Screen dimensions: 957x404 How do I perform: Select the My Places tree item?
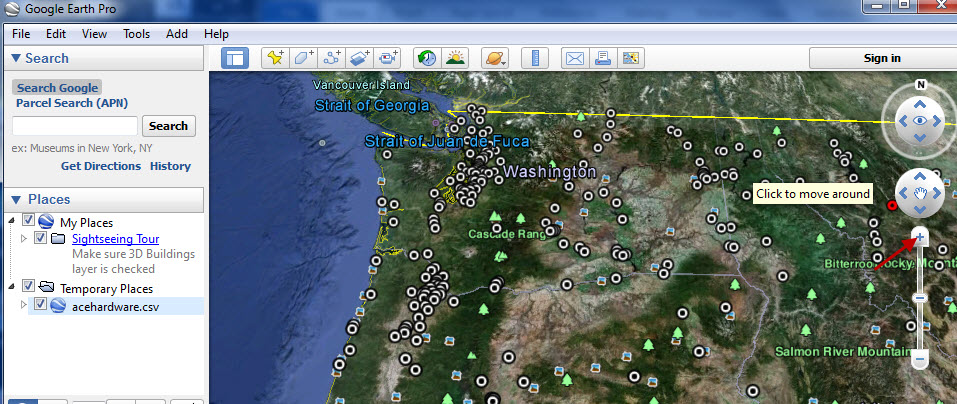tap(86, 223)
